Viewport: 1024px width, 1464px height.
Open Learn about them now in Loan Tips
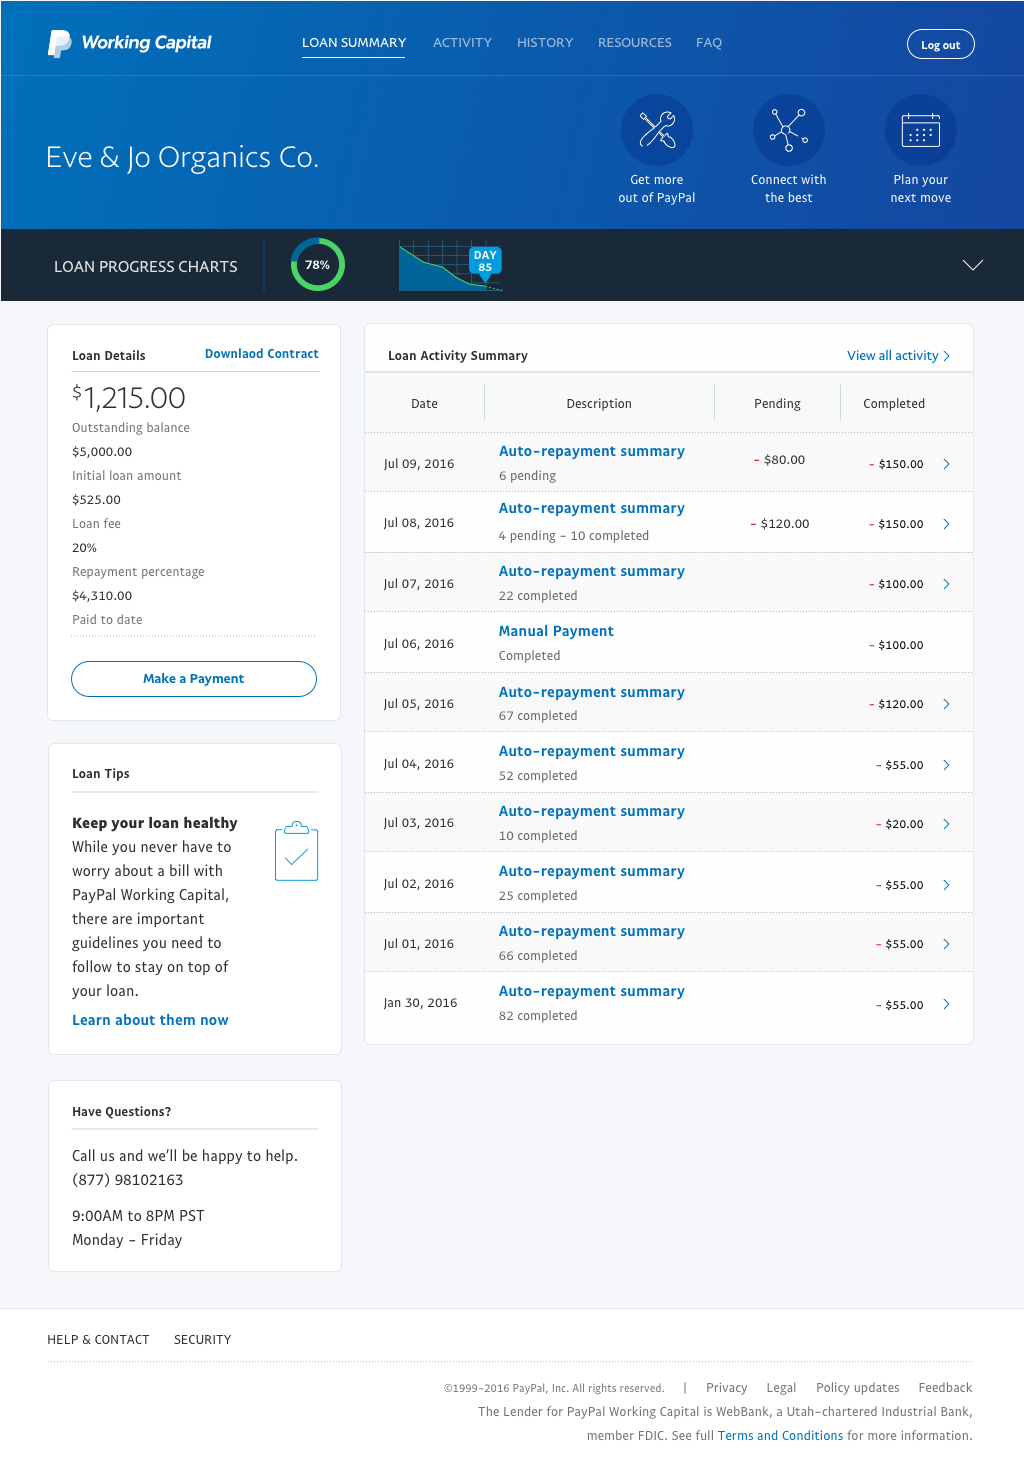tap(150, 1019)
